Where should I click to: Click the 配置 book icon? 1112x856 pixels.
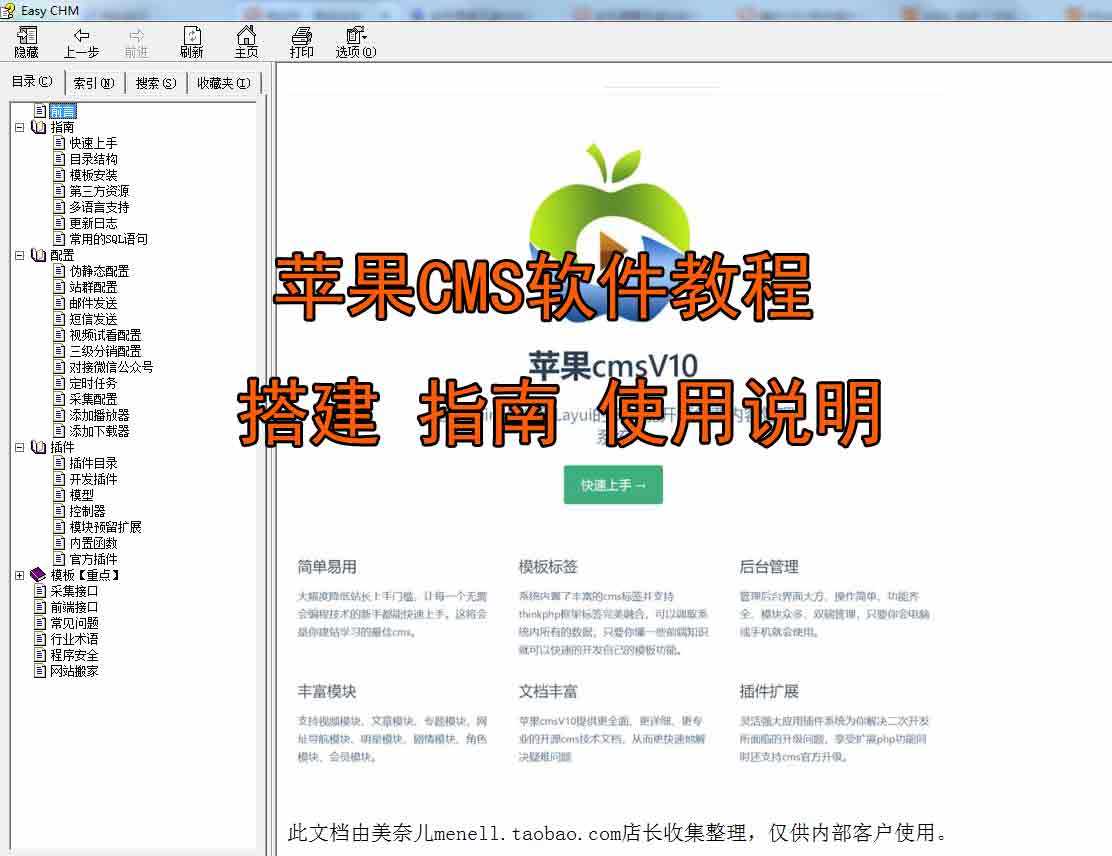point(38,255)
